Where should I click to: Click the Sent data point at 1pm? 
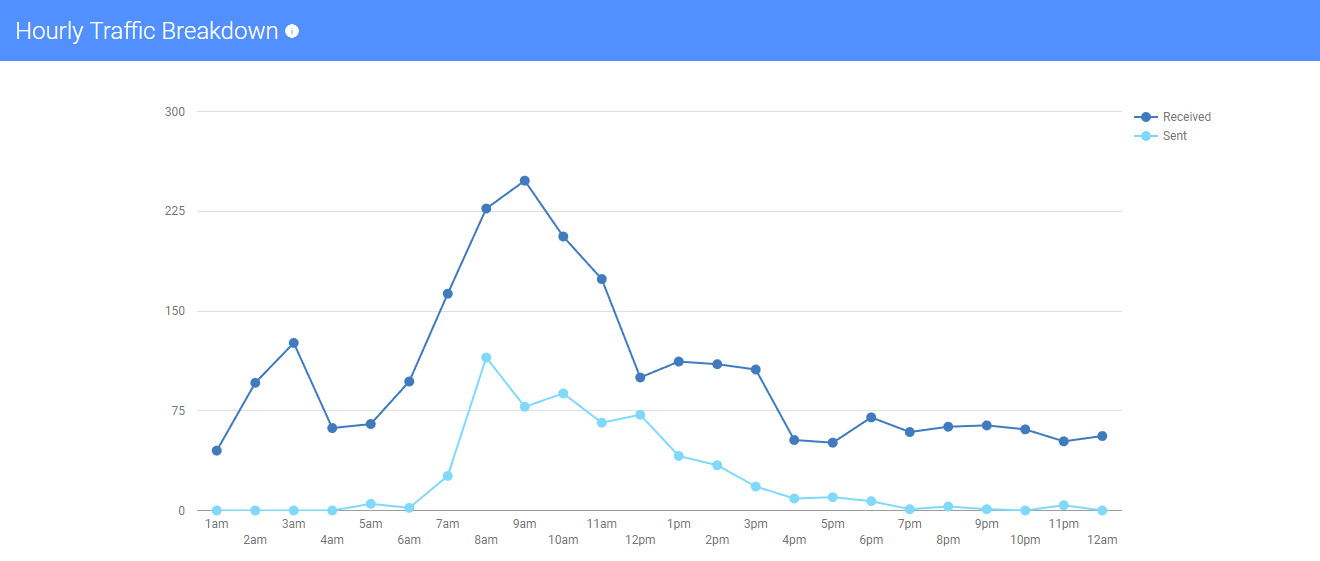(x=679, y=456)
